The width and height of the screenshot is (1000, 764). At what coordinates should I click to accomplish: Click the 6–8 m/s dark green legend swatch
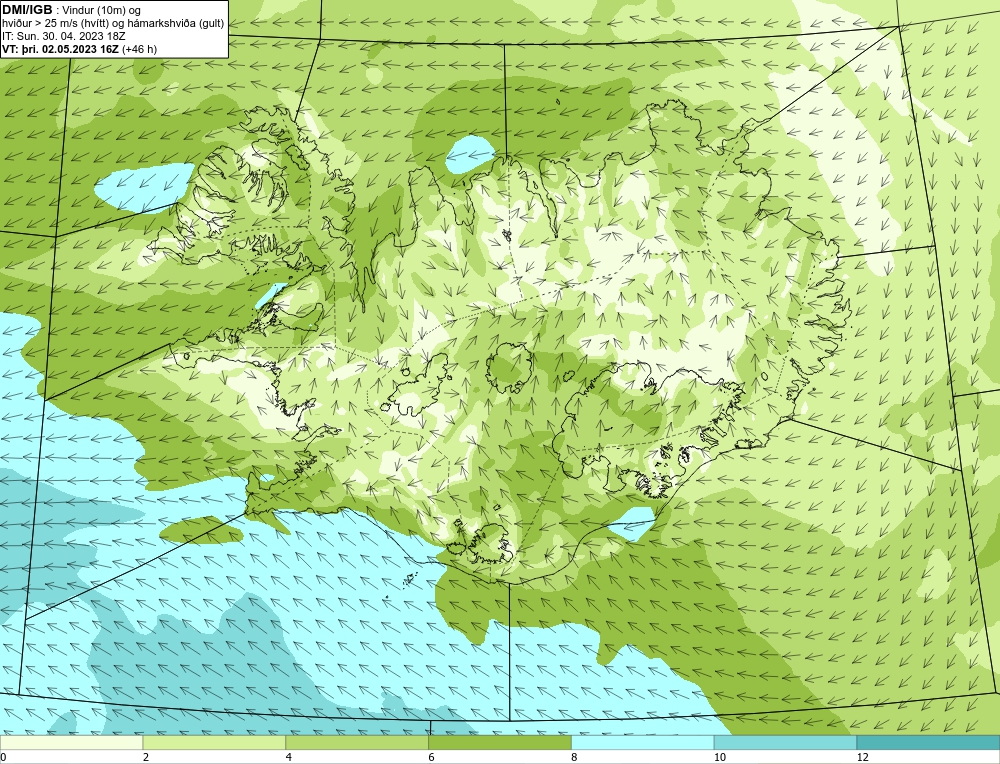pyautogui.click(x=500, y=742)
